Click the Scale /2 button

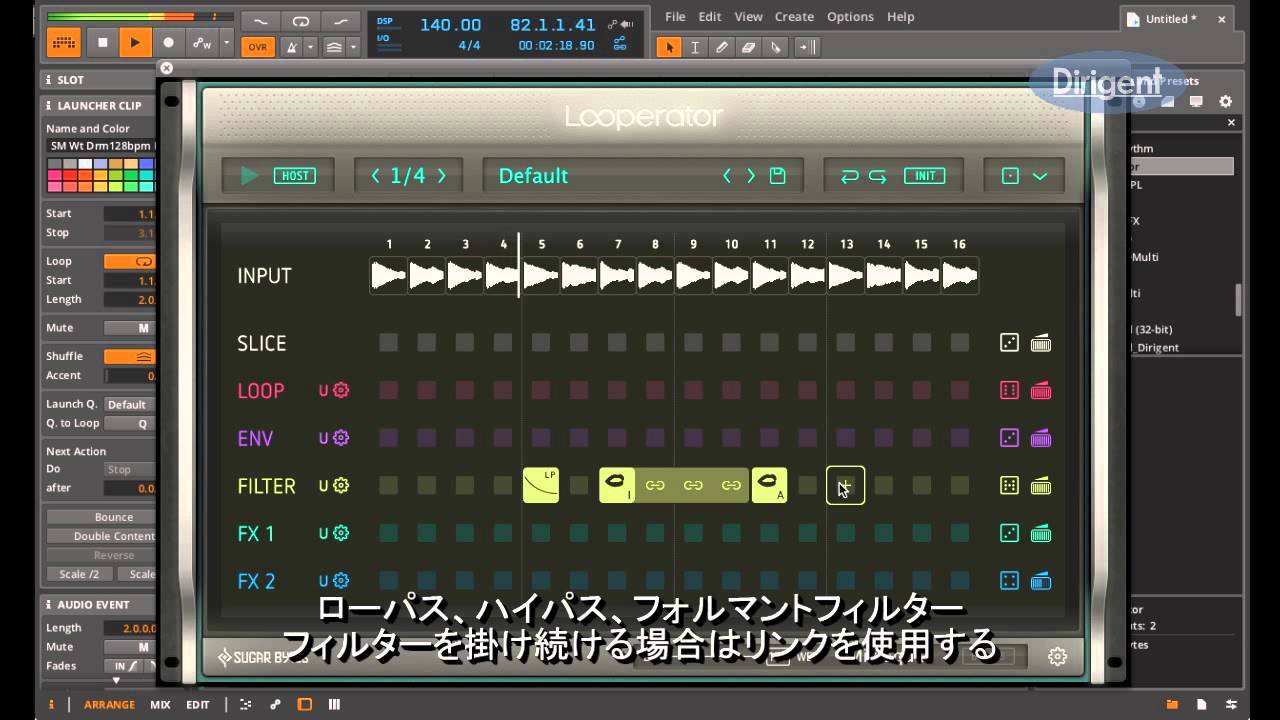80,574
